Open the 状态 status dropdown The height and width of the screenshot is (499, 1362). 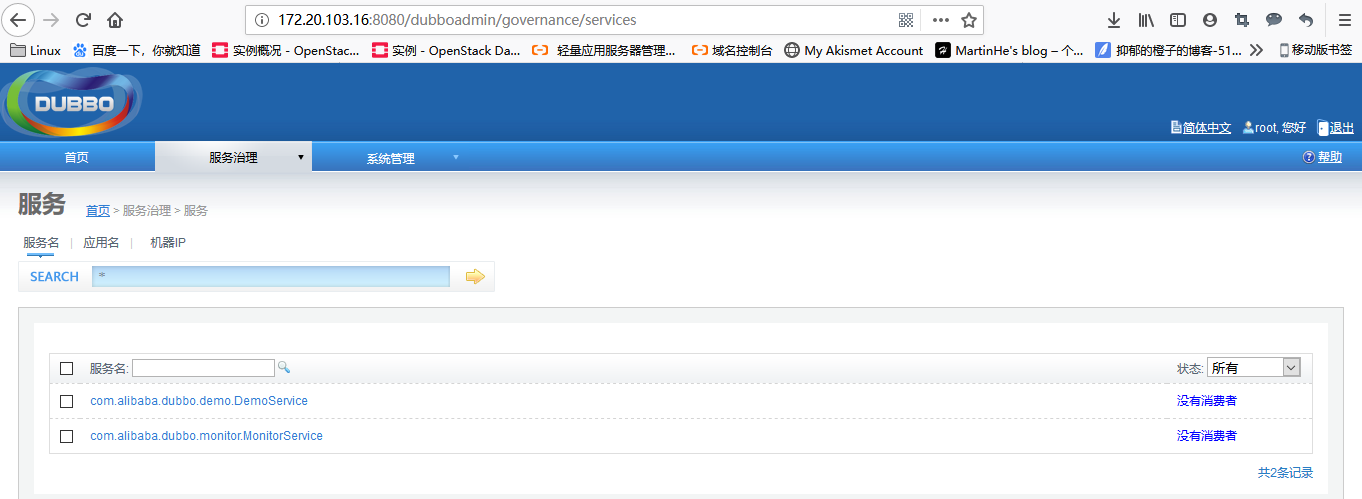(1253, 368)
